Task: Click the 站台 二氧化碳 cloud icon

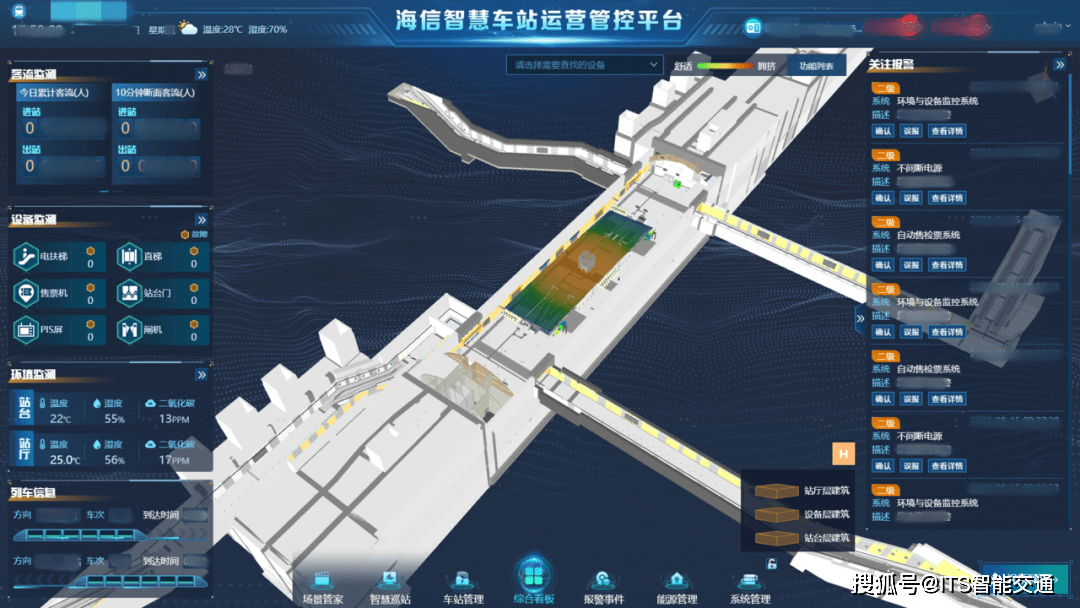Action: pyautogui.click(x=150, y=403)
